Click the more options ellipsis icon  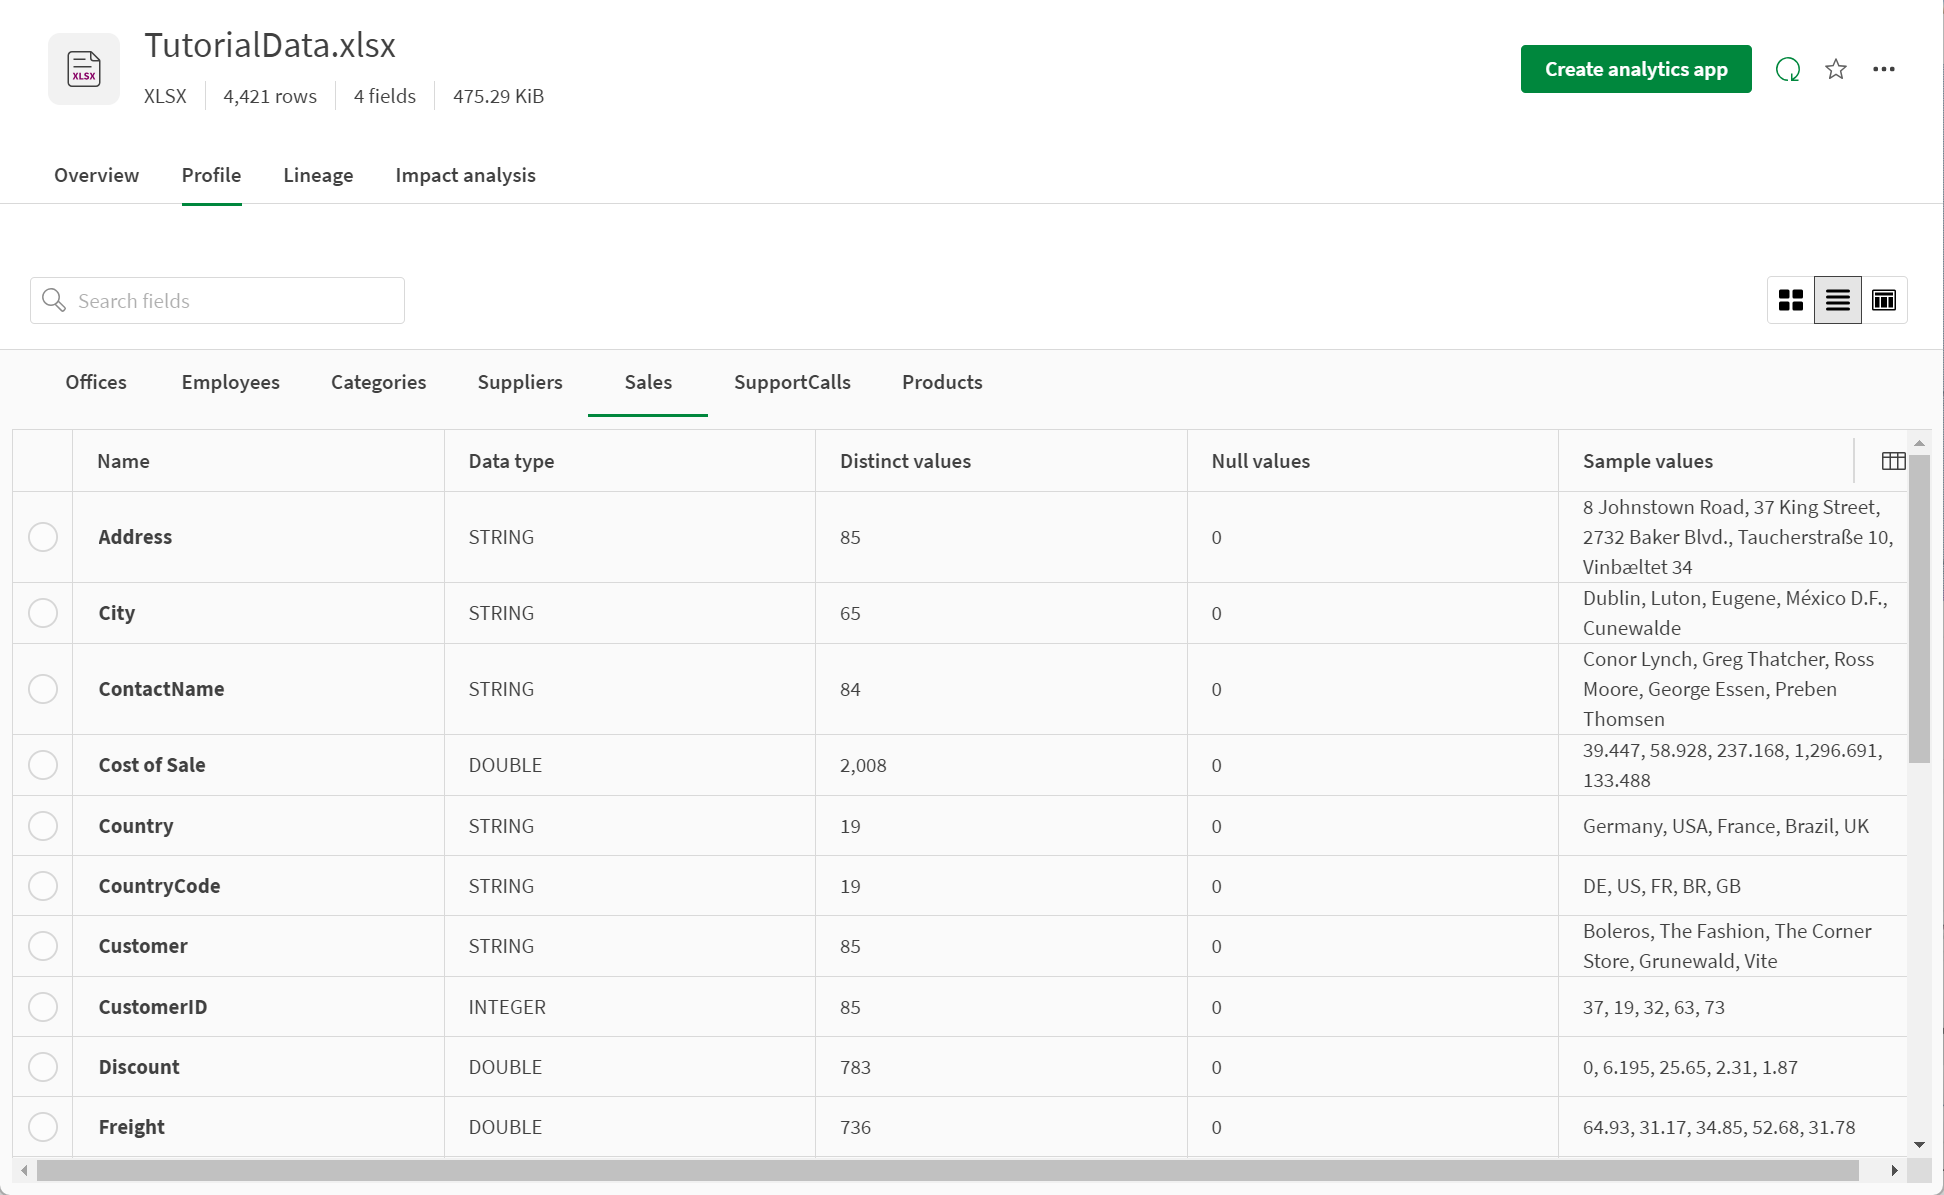1884,68
